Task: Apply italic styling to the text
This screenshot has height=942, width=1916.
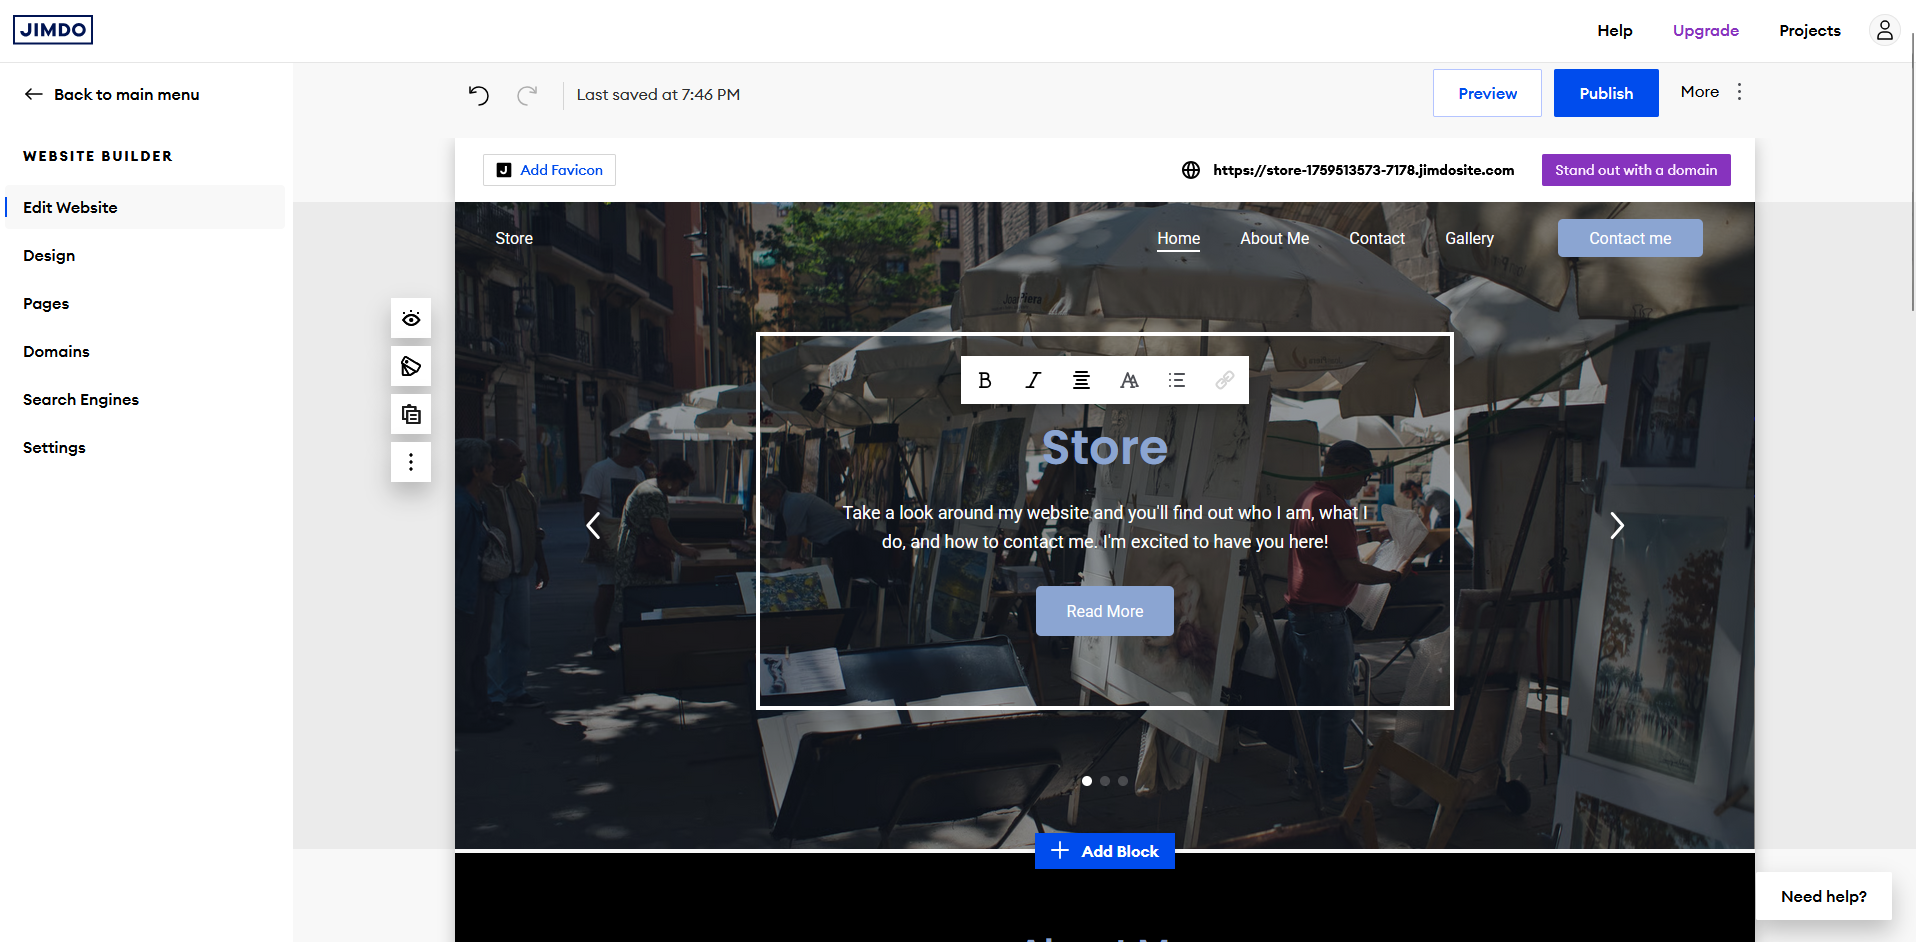Action: pyautogui.click(x=1032, y=380)
